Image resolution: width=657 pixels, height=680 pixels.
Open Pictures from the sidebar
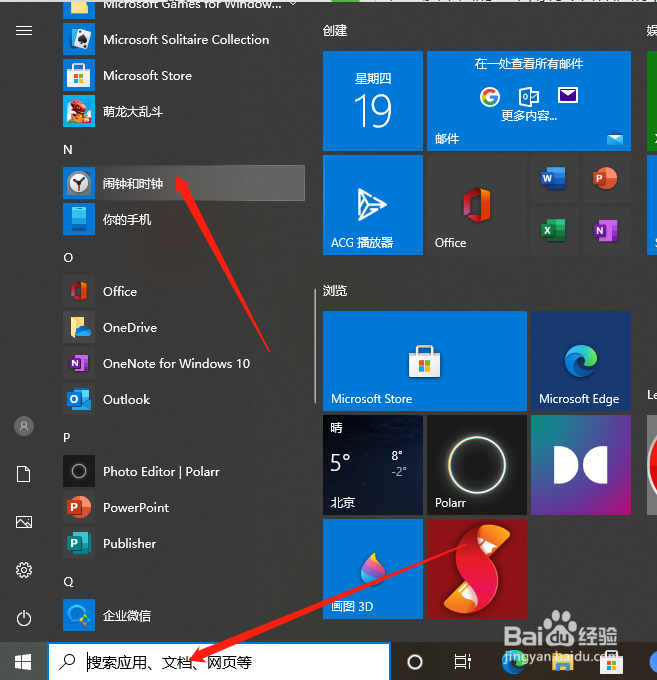pyautogui.click(x=24, y=522)
